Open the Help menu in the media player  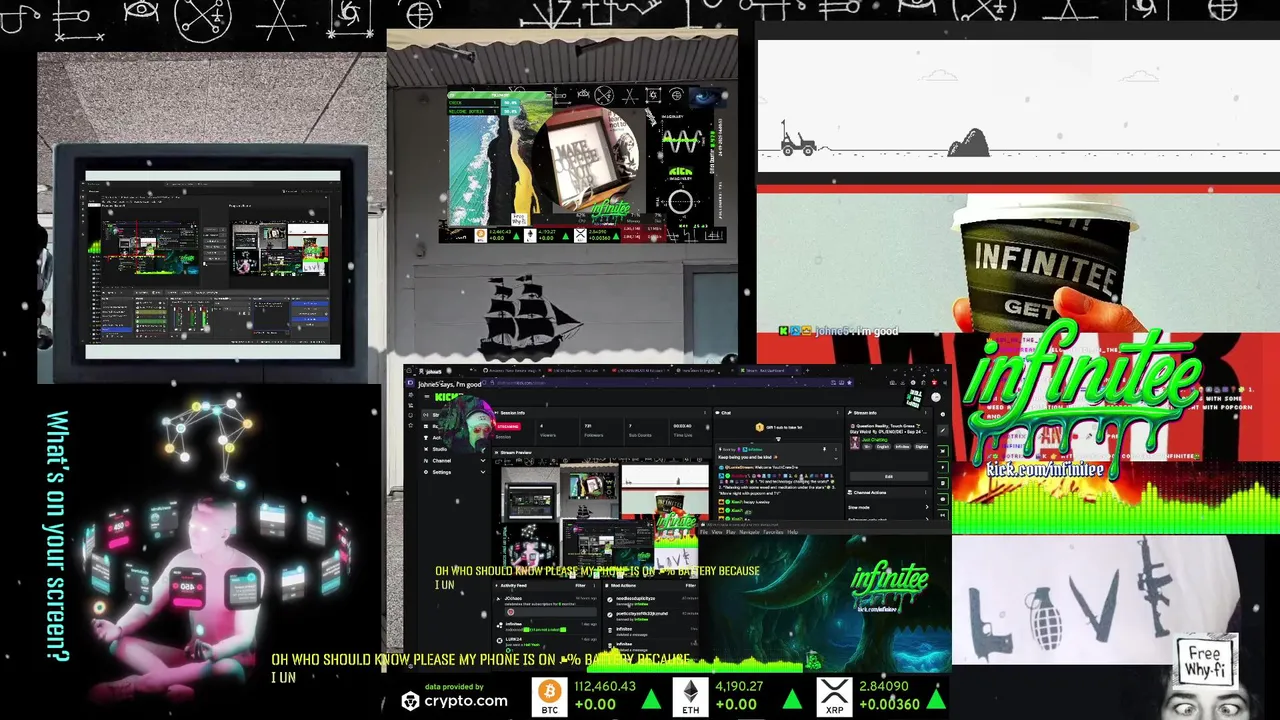(792, 532)
